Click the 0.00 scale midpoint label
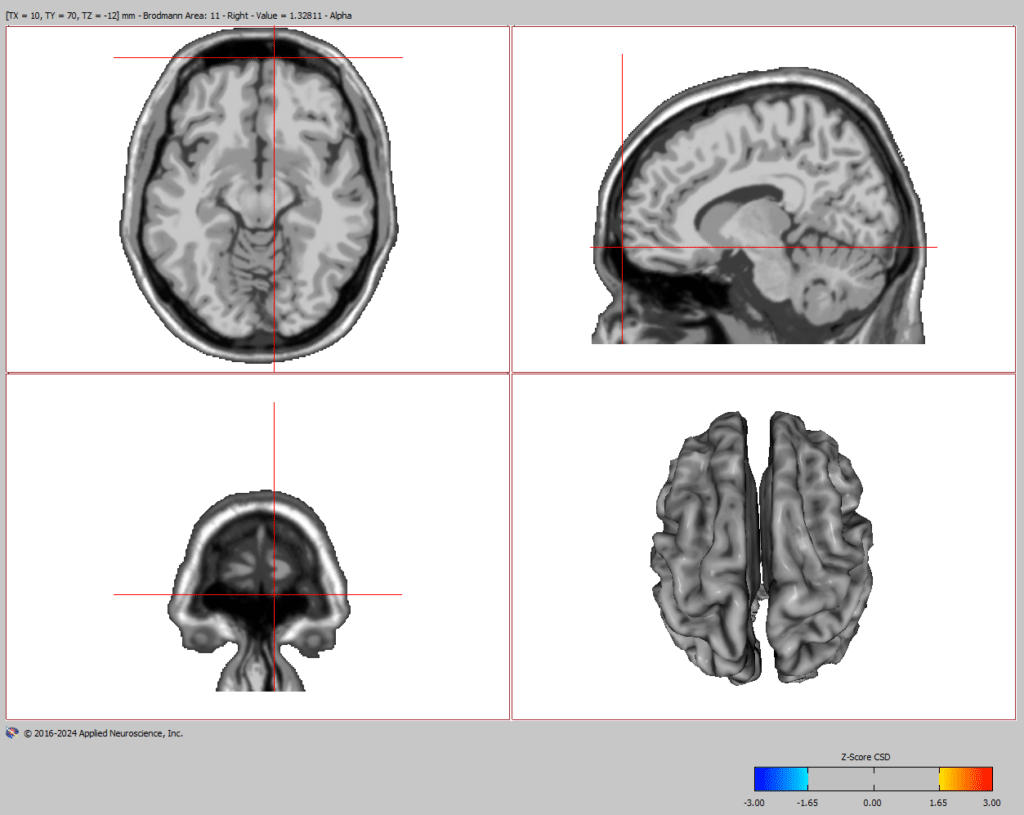 tap(872, 803)
